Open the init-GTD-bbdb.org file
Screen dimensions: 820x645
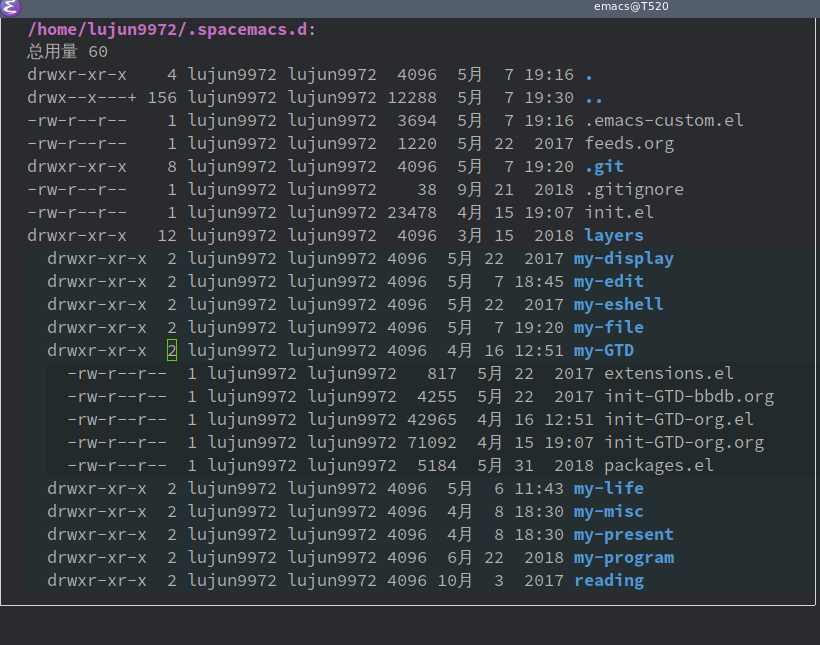click(688, 396)
